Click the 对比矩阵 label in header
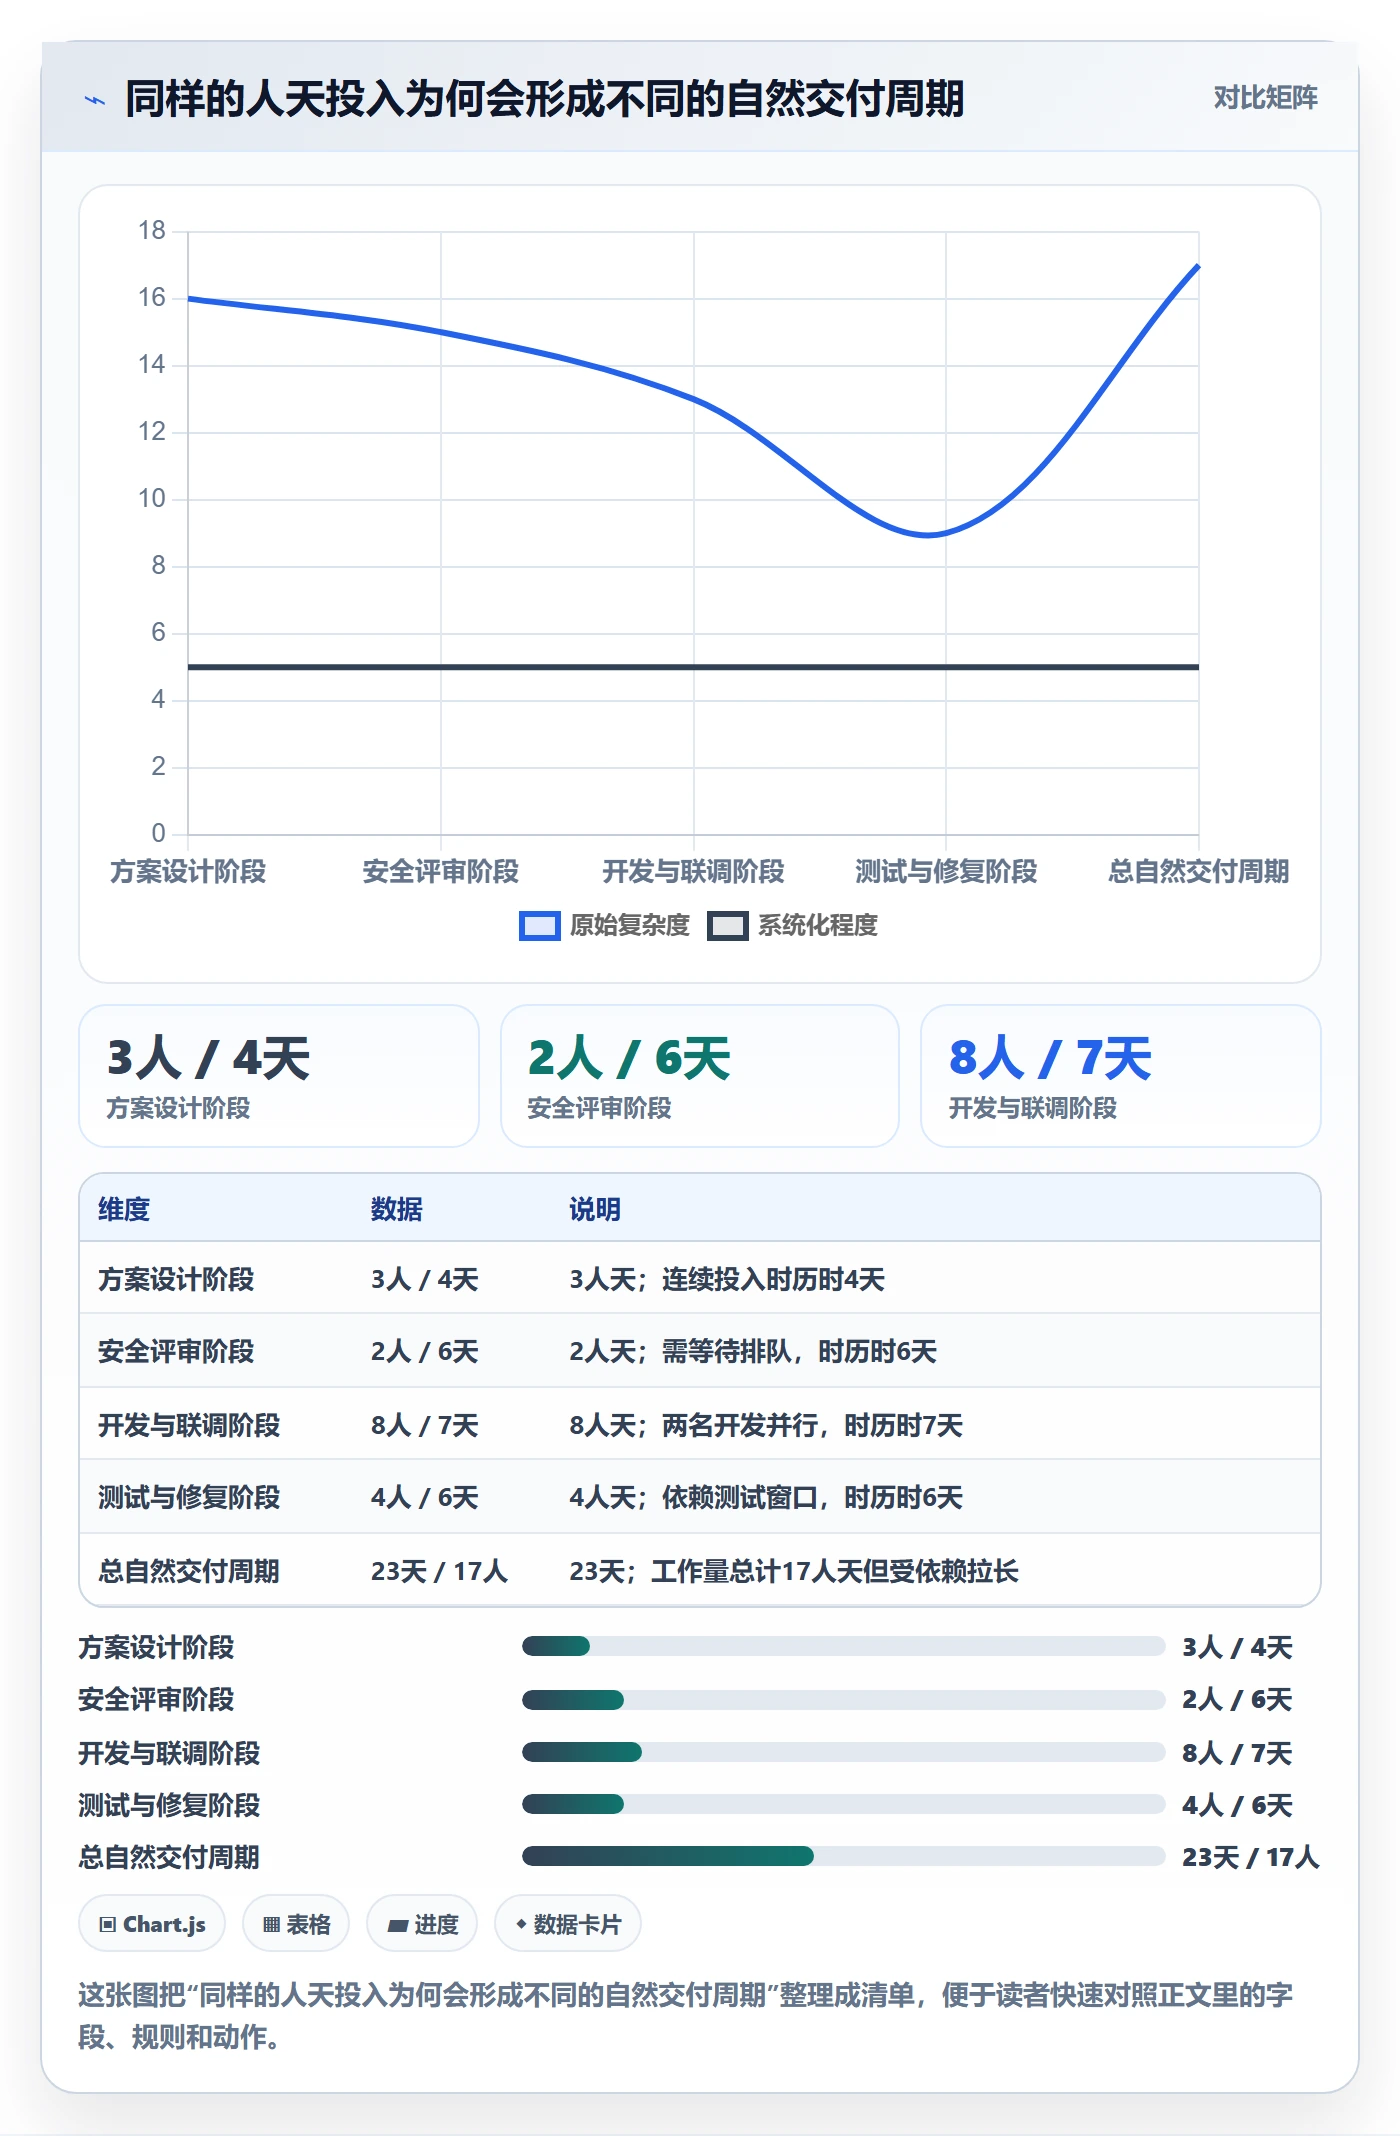 click(1265, 98)
